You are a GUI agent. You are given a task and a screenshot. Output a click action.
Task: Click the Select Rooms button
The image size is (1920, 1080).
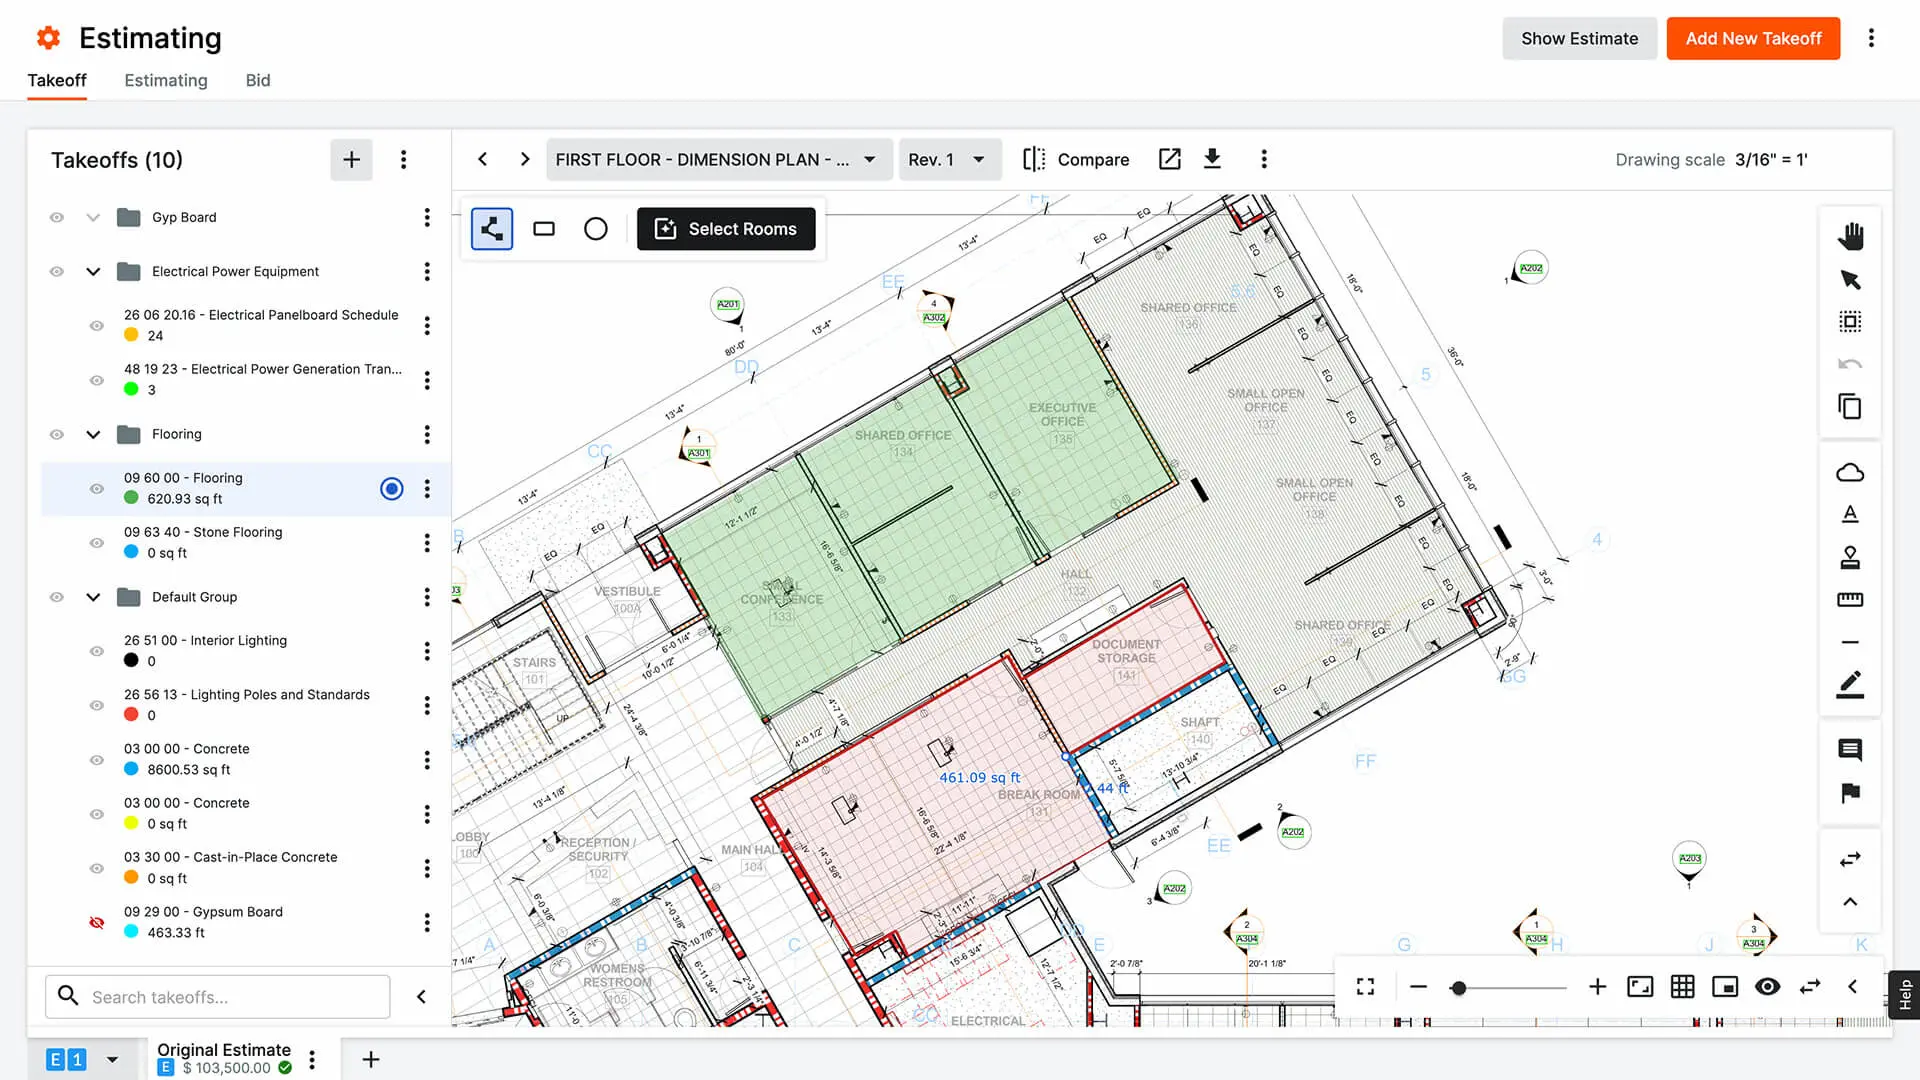[727, 228]
